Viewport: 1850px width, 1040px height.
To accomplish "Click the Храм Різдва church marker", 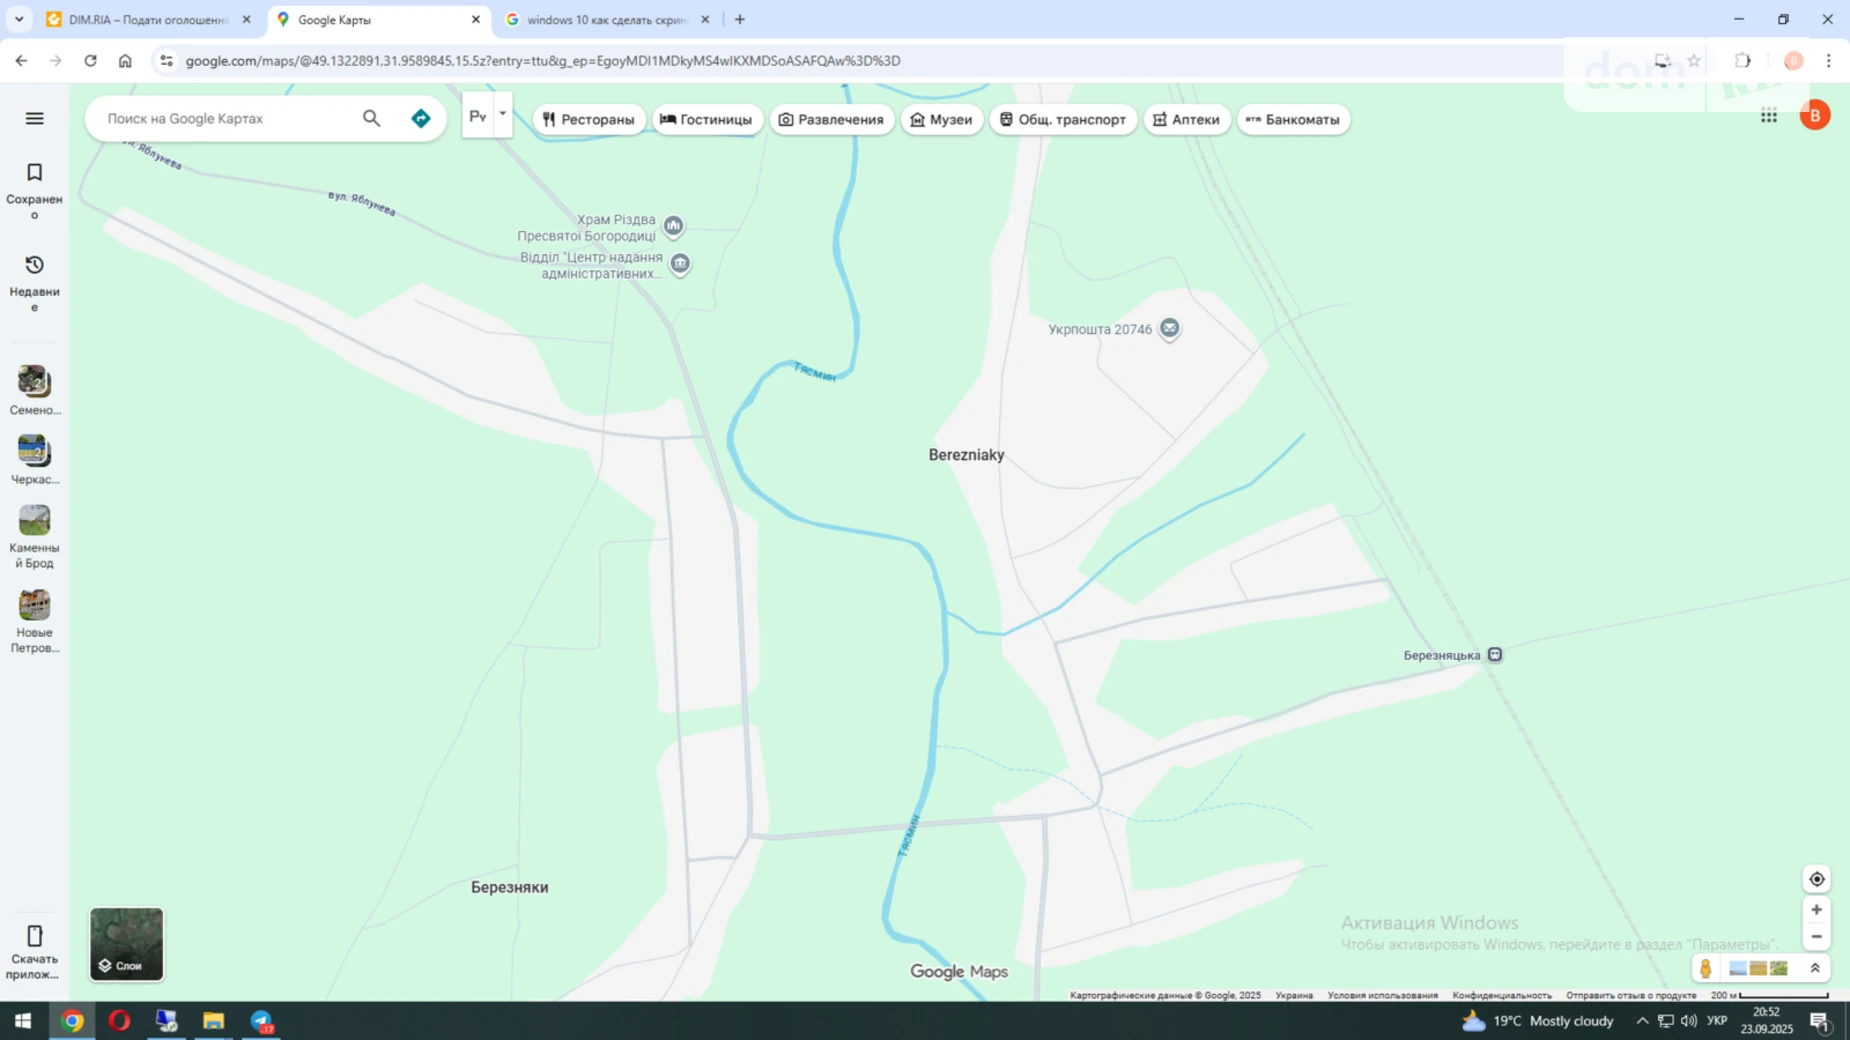I will 671,225.
